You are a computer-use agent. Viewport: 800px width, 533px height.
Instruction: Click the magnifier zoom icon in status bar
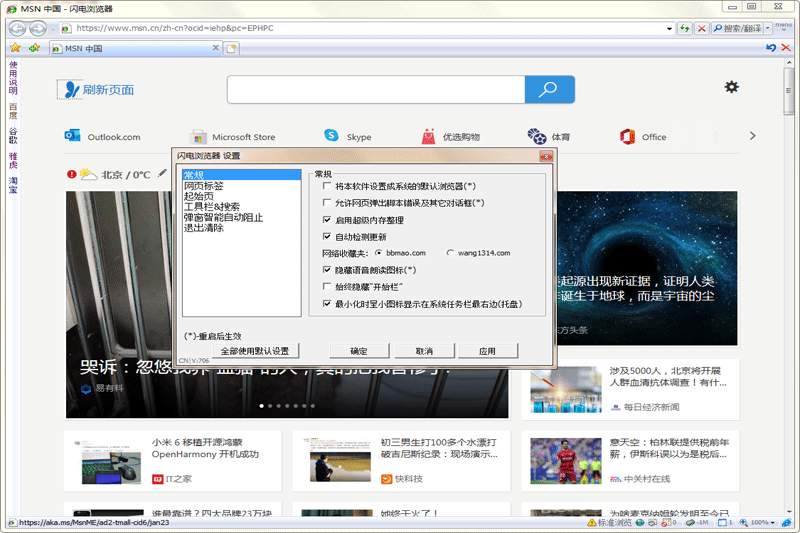[x=744, y=523]
